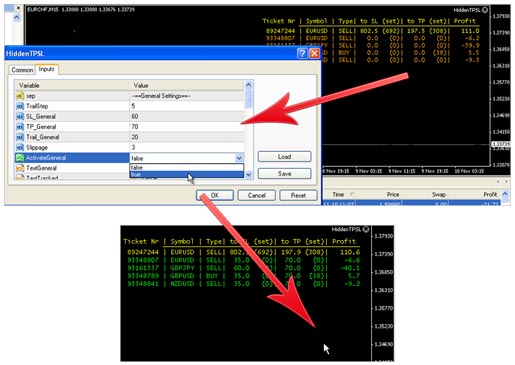Click the small x button at top-left corner
The height and width of the screenshot is (365, 515).
tap(18, 8)
